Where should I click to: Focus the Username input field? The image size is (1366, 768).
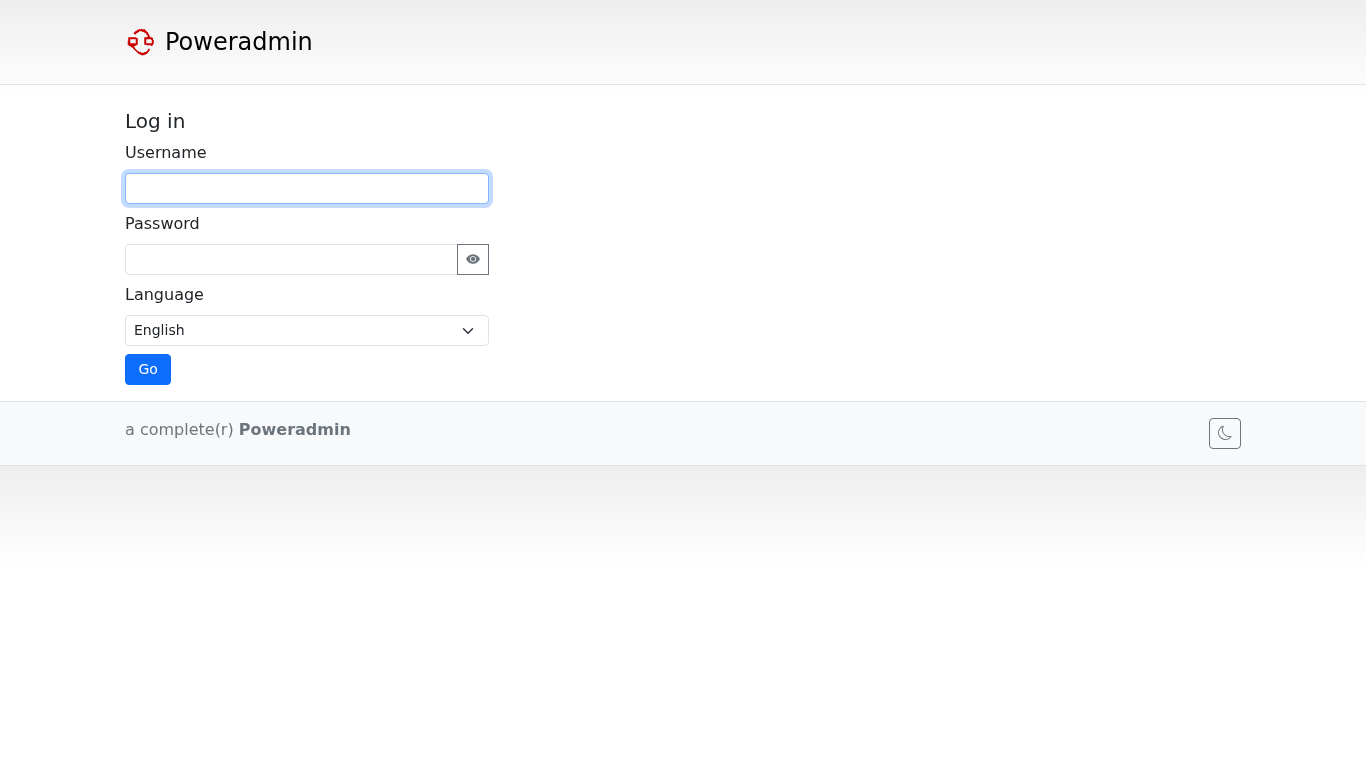(x=307, y=189)
